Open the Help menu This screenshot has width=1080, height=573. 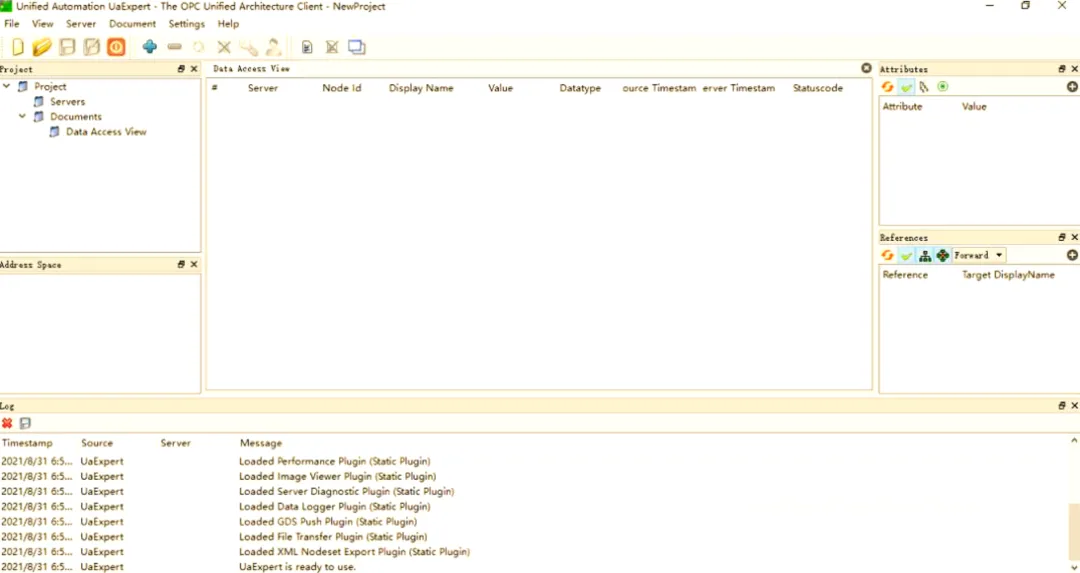pos(228,23)
